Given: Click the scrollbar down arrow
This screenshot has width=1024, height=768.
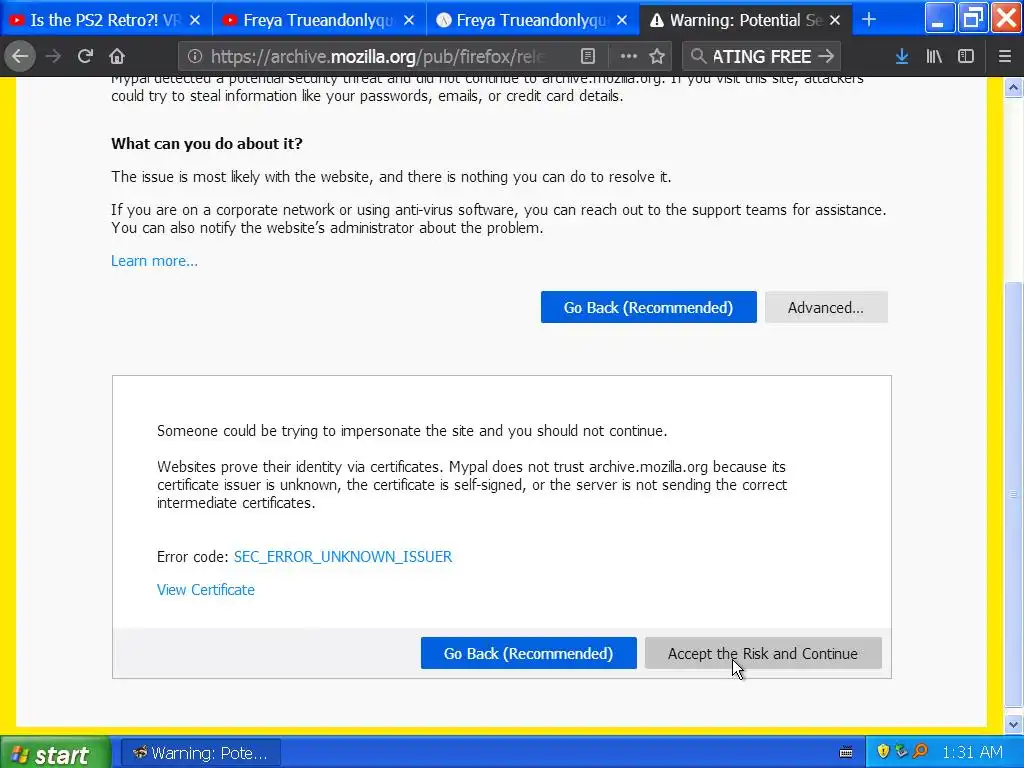Looking at the screenshot, I should [x=1013, y=723].
